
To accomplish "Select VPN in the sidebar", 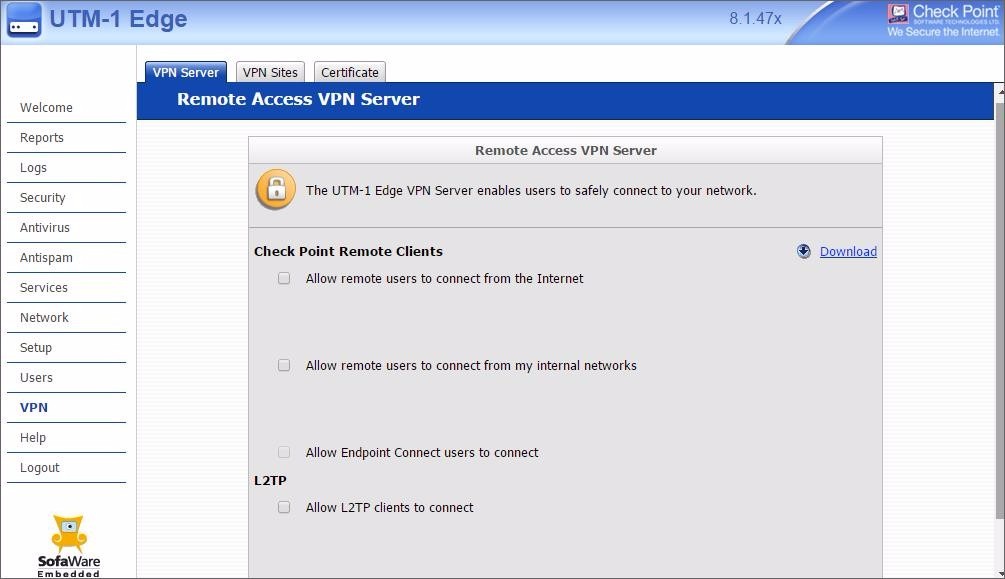I will [x=34, y=408].
